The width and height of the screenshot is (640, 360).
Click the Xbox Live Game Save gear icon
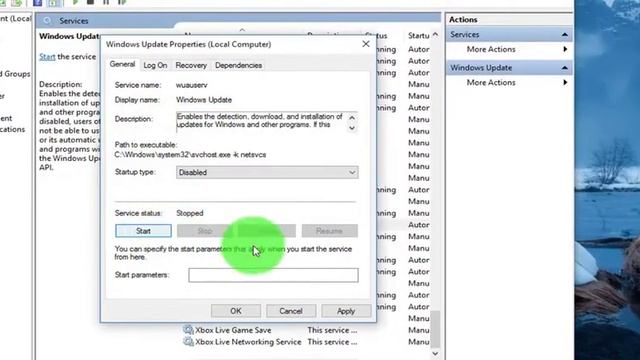coord(188,330)
